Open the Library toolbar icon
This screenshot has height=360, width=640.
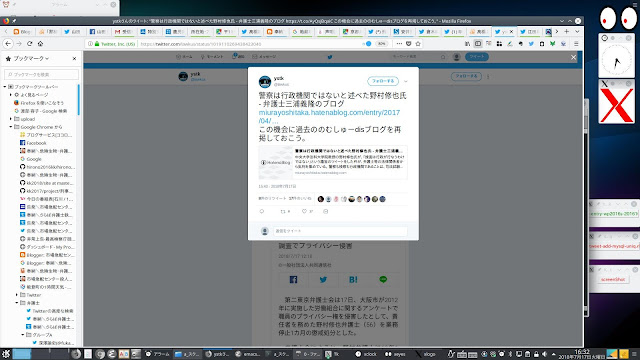tap(467, 44)
